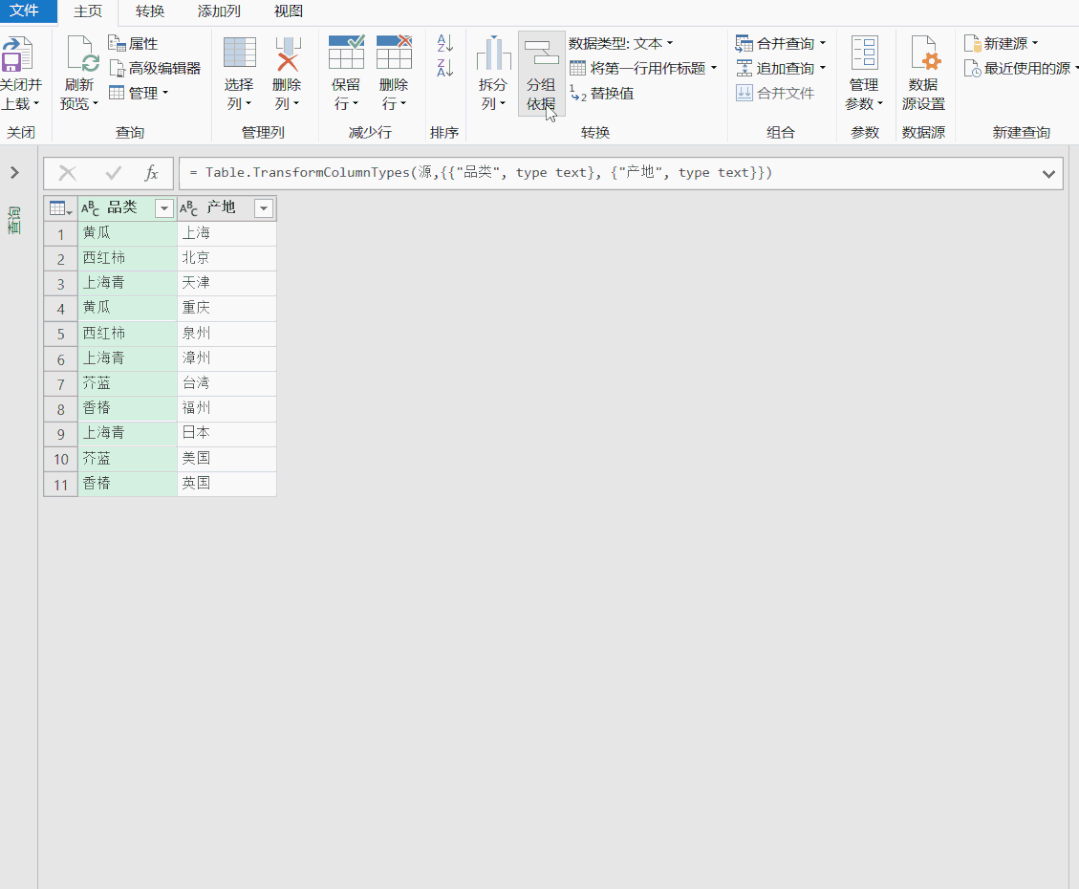
Task: Click Append Queries (追加查询)
Action: pyautogui.click(x=776, y=68)
